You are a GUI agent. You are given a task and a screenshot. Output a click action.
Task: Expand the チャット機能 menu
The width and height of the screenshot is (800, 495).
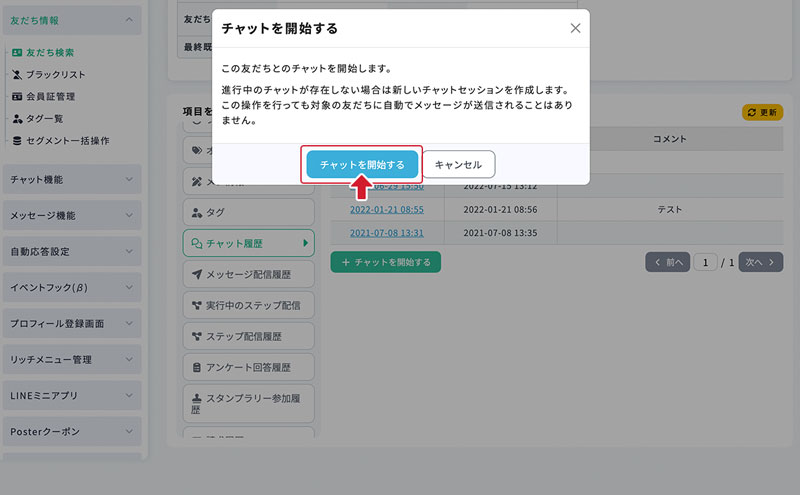coord(71,179)
